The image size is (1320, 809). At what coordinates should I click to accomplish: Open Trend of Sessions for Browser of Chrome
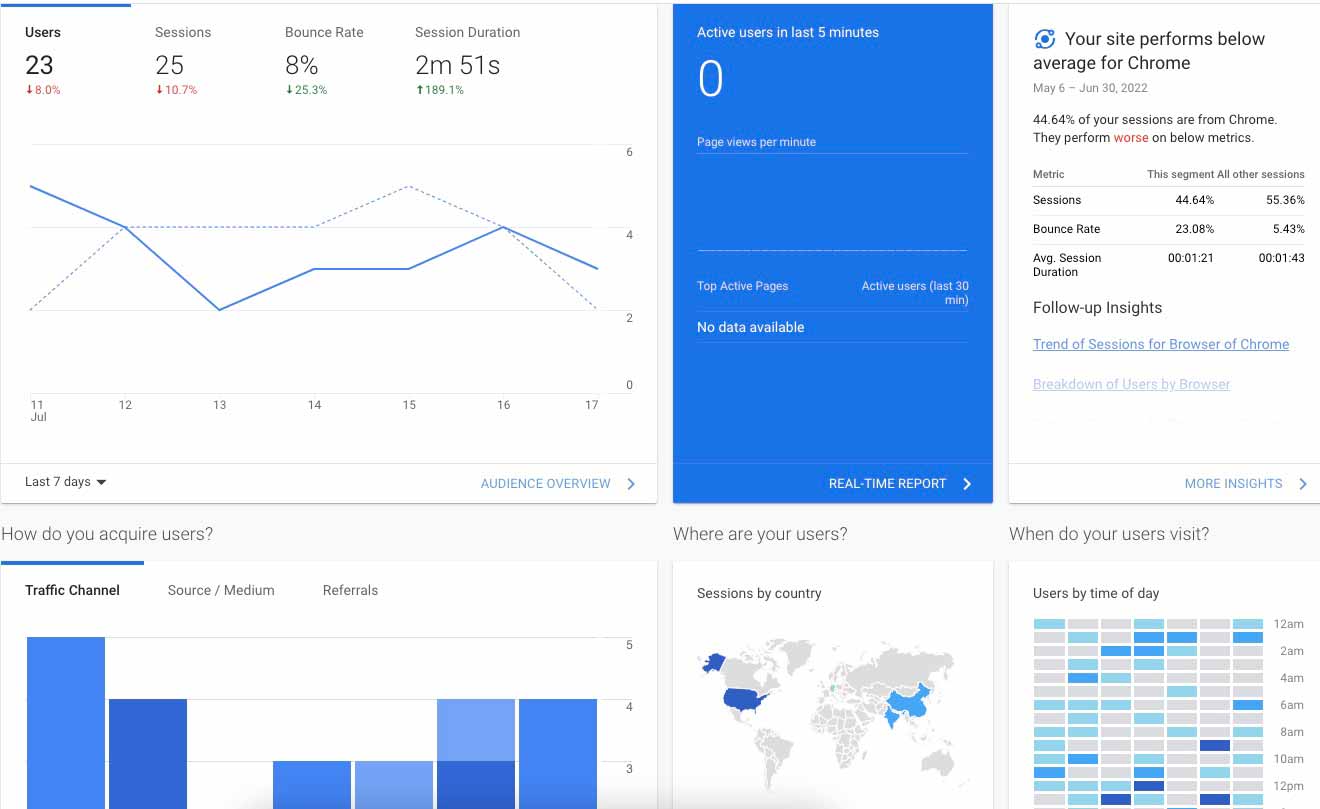point(1160,344)
